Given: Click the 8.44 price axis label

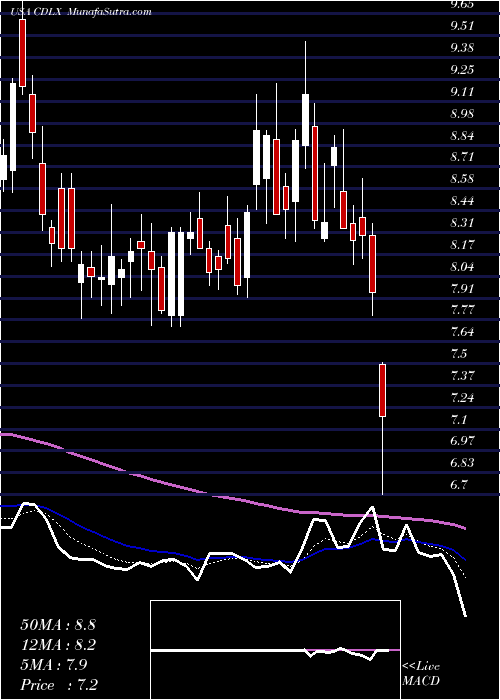Looking at the screenshot, I should tap(463, 201).
